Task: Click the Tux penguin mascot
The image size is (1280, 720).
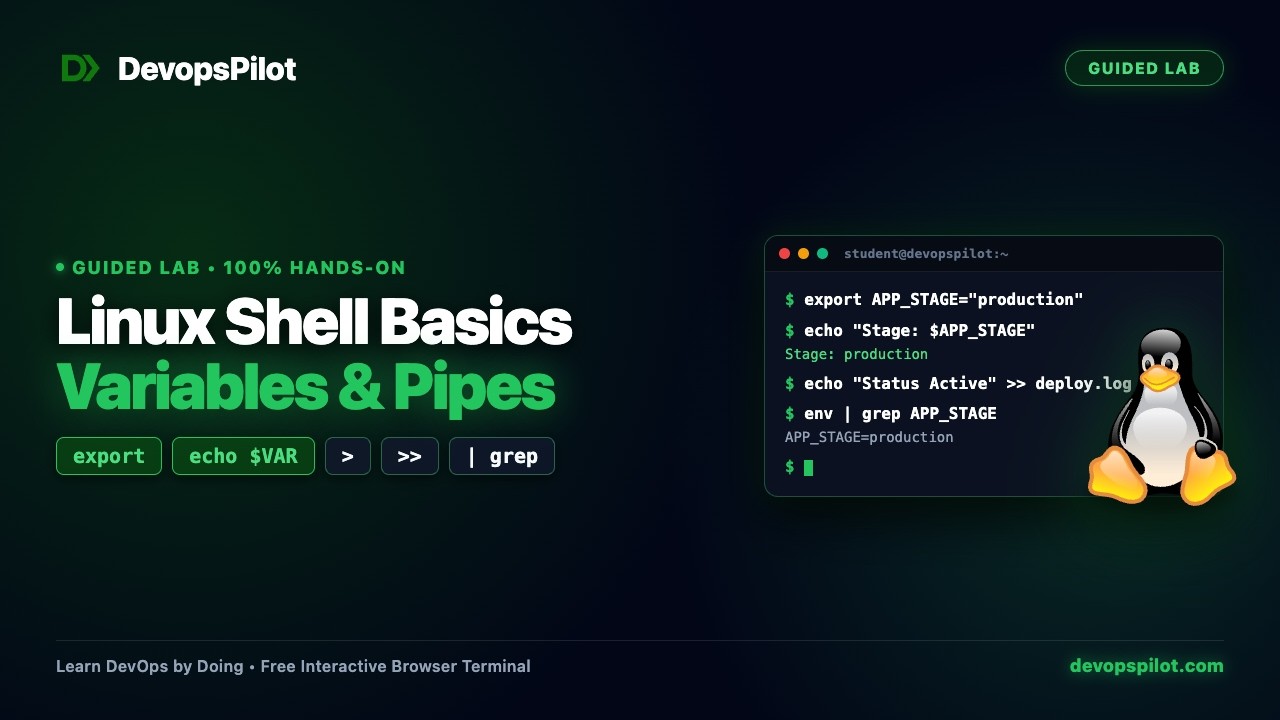Action: pyautogui.click(x=1162, y=416)
